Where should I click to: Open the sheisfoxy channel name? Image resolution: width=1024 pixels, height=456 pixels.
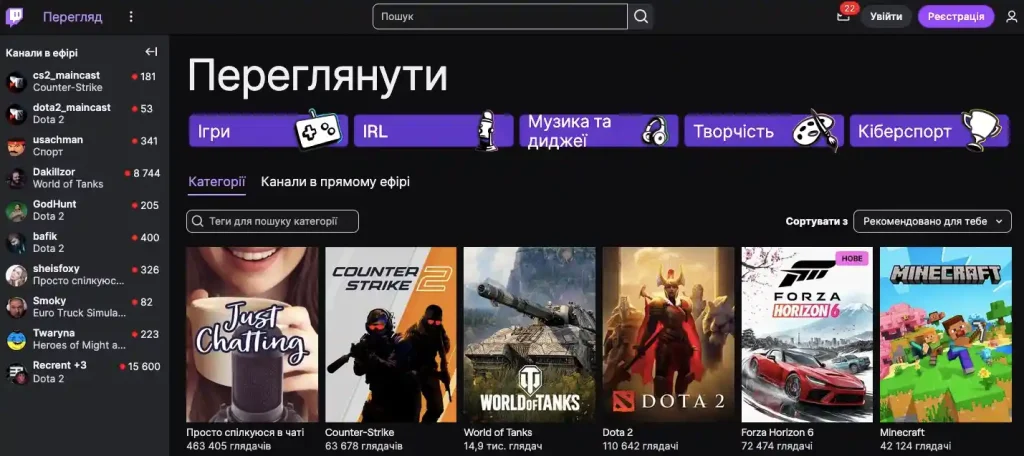[56, 269]
